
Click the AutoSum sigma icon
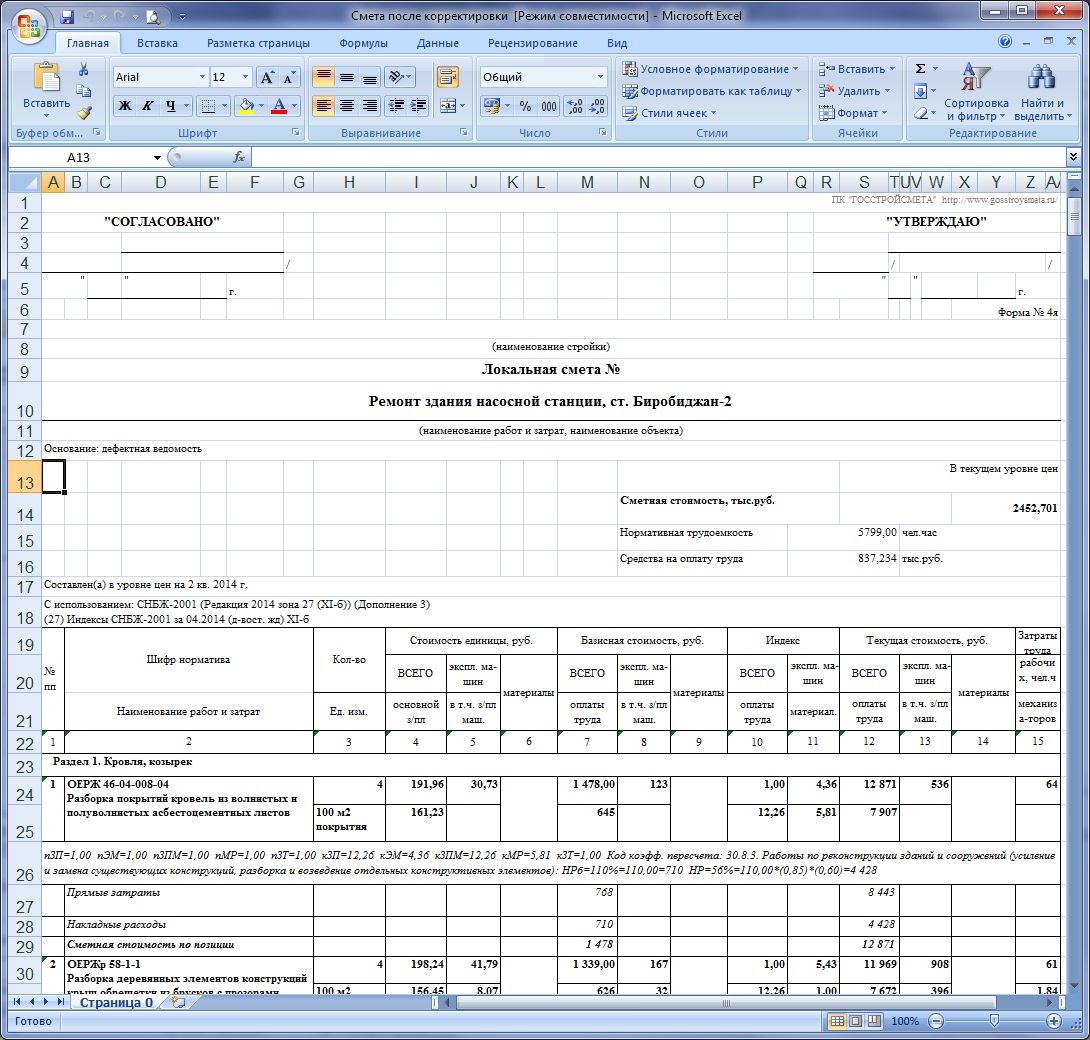click(920, 69)
